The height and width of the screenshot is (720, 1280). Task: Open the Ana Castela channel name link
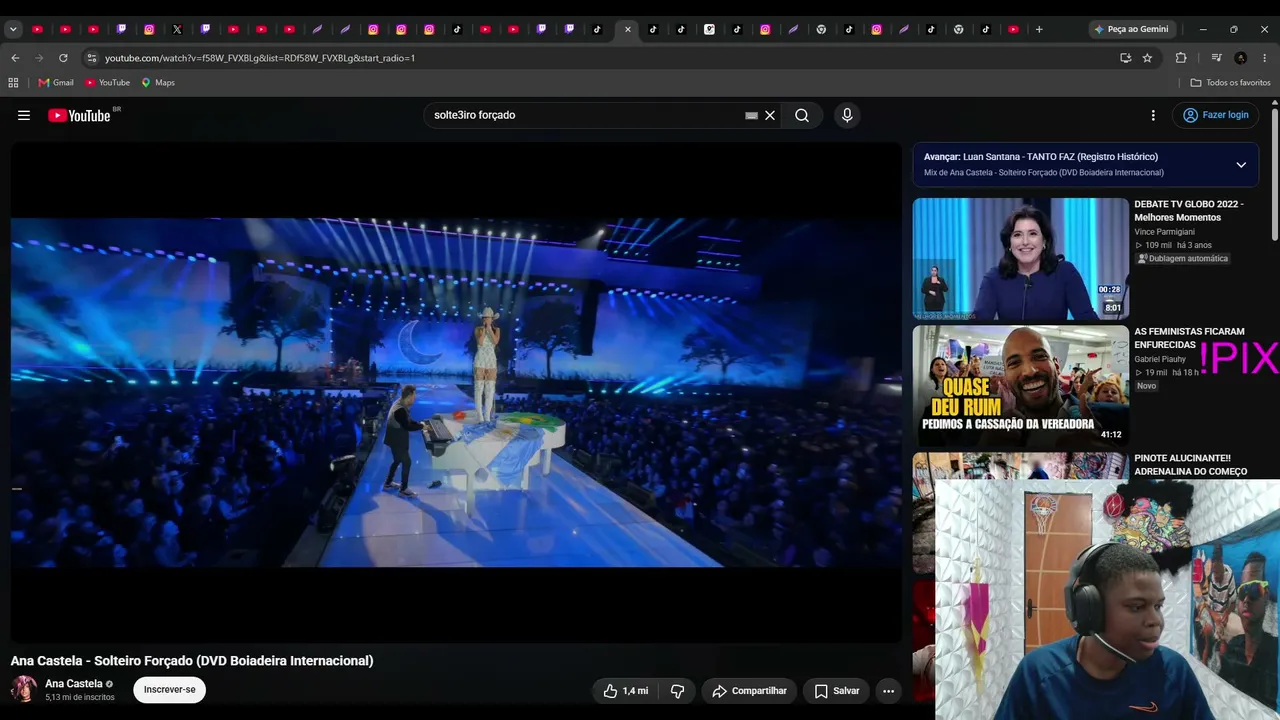(x=74, y=684)
